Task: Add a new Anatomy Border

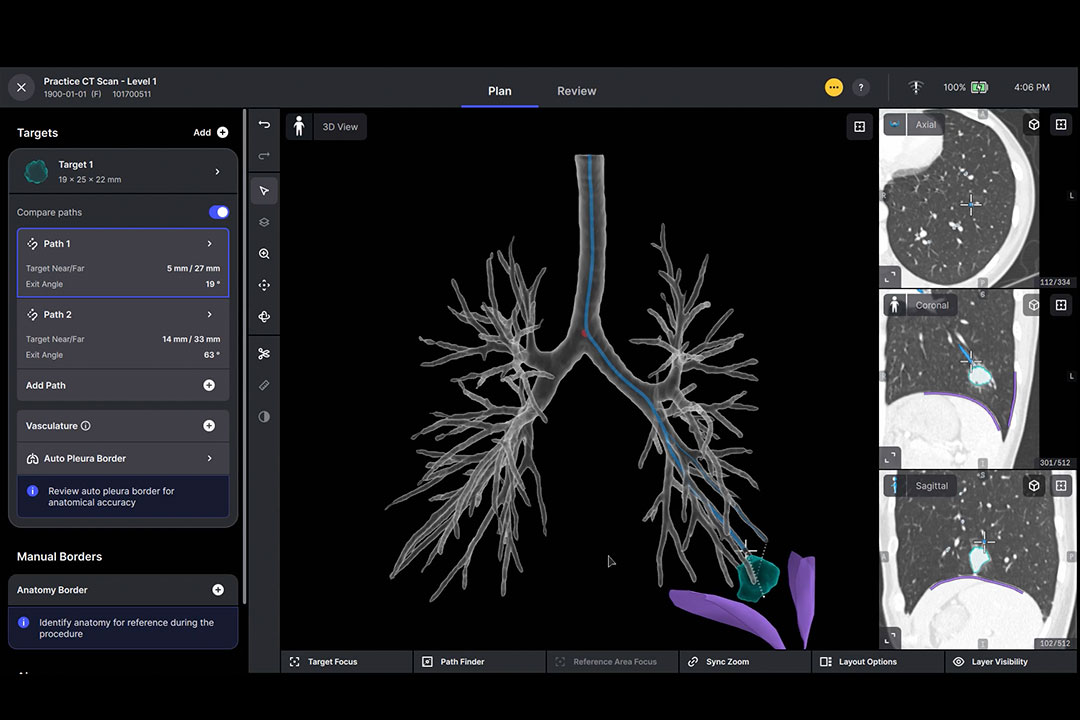Action: click(218, 589)
